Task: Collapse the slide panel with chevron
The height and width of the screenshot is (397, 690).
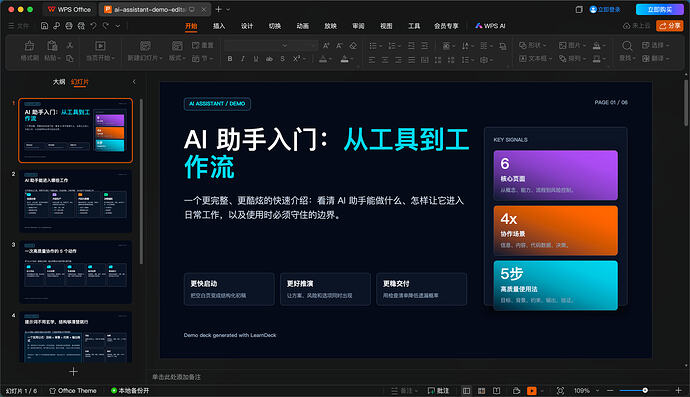Action: pos(134,82)
